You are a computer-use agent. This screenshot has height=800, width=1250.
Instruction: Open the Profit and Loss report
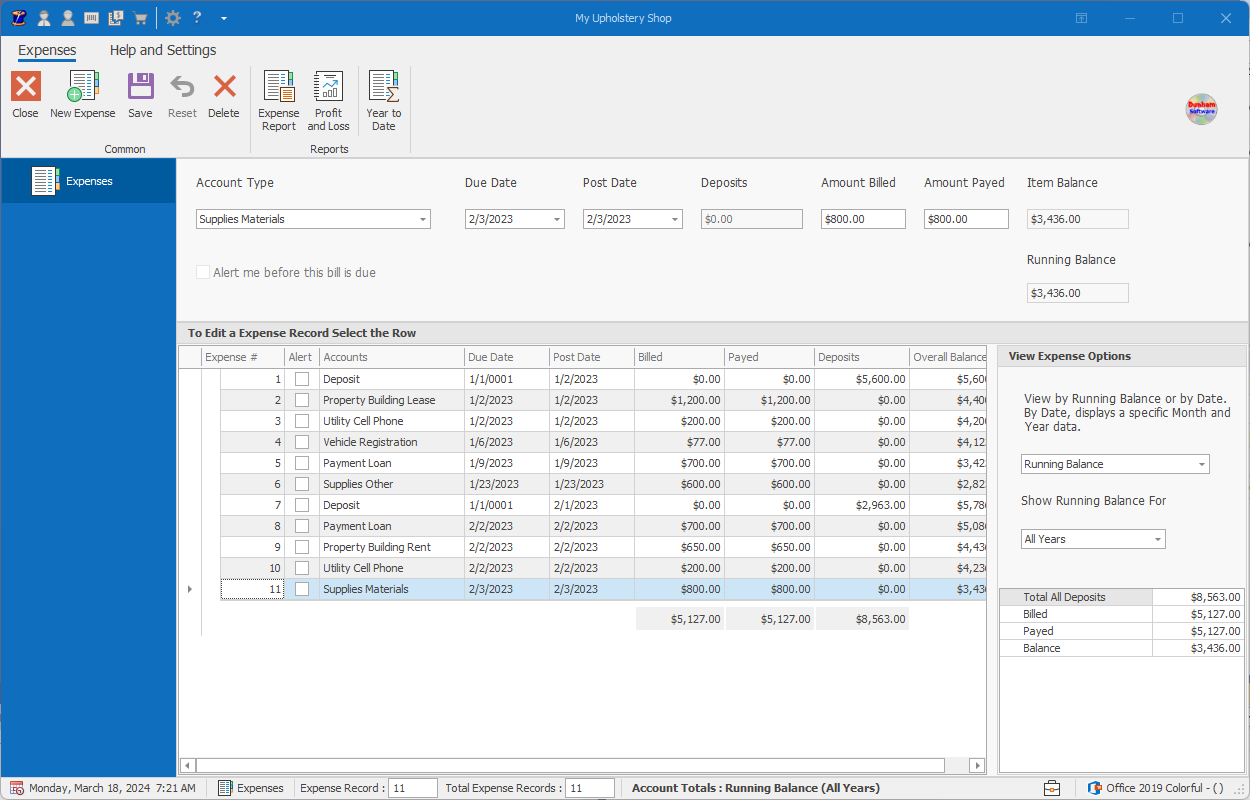click(x=328, y=97)
